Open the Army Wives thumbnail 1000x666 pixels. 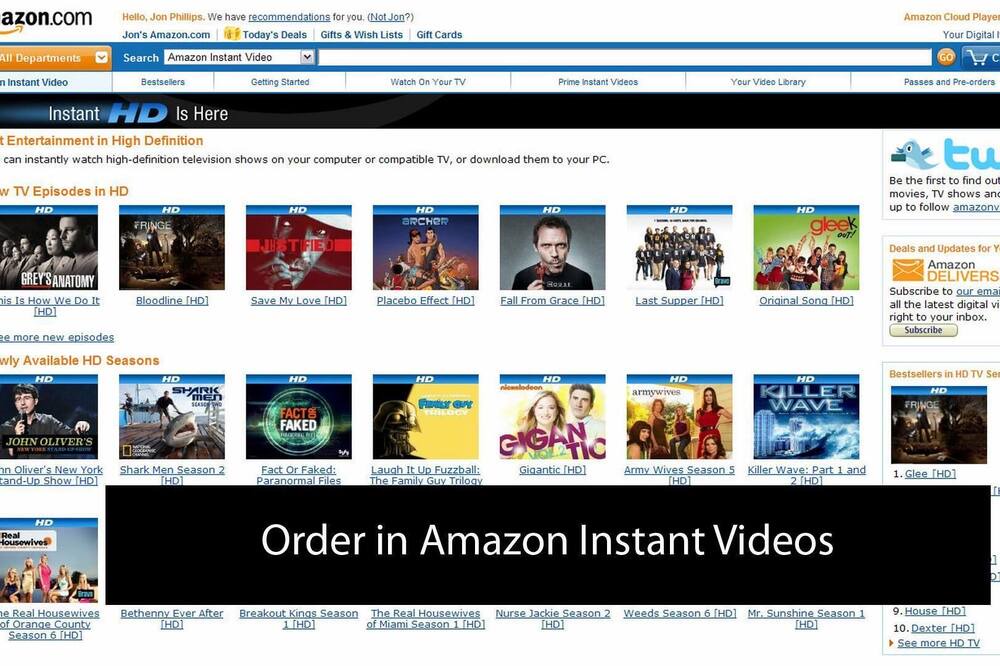(679, 417)
